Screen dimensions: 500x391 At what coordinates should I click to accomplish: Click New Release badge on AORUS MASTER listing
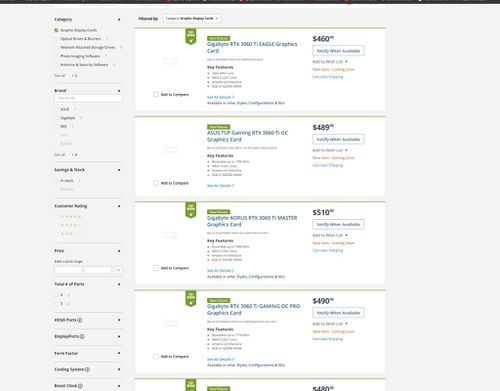pyautogui.click(x=218, y=212)
